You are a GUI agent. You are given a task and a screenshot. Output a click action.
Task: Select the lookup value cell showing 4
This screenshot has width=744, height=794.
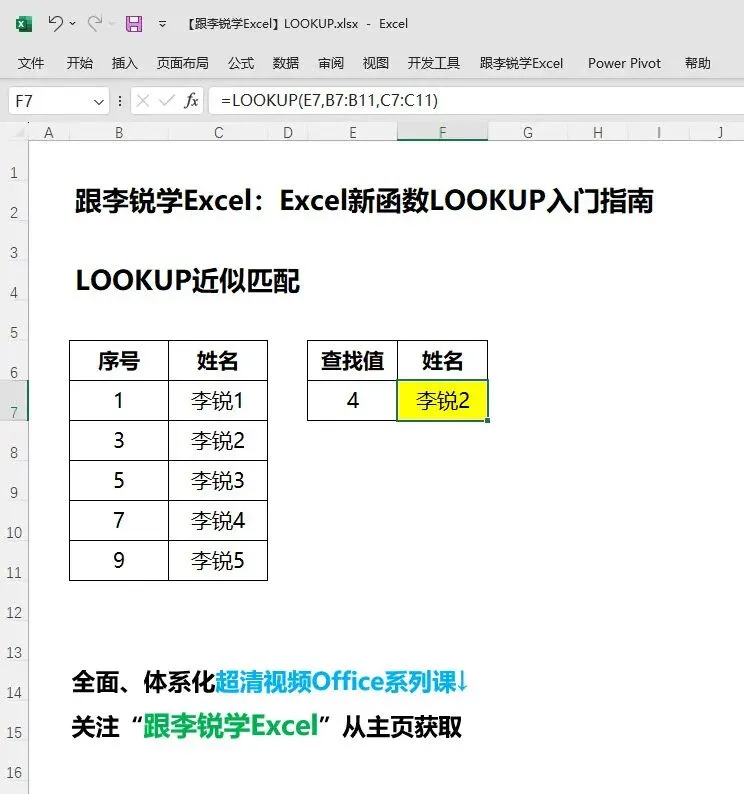tap(353, 401)
